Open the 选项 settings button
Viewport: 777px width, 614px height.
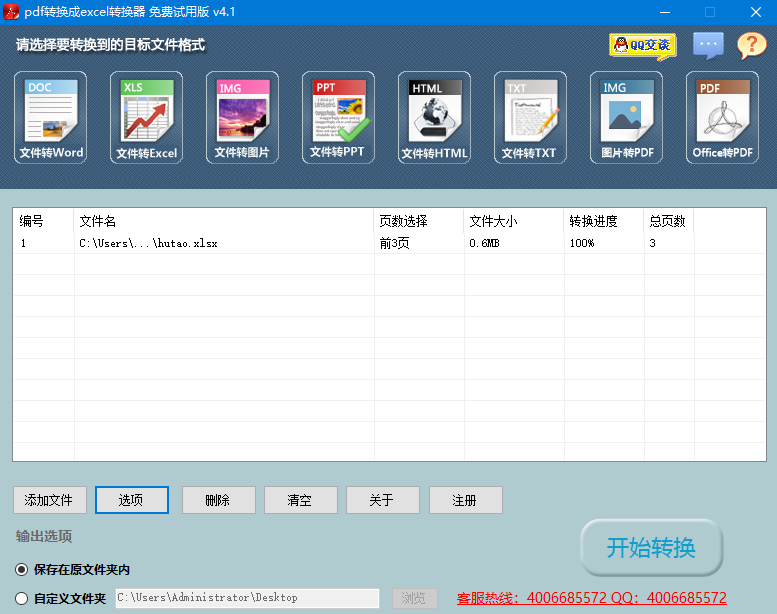point(132,500)
